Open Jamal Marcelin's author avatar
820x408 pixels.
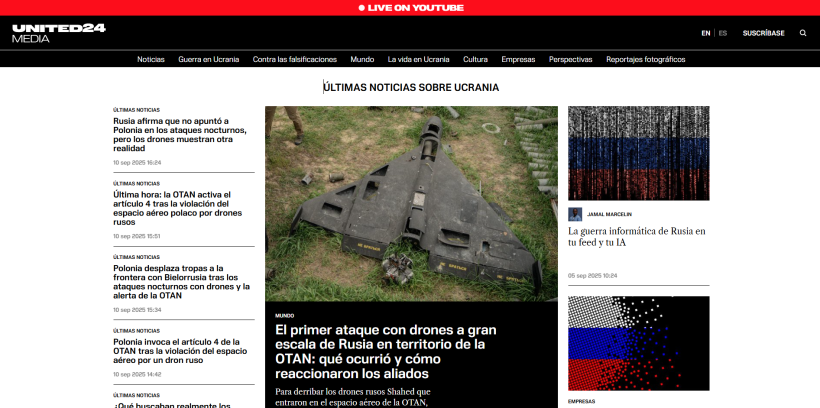575,214
